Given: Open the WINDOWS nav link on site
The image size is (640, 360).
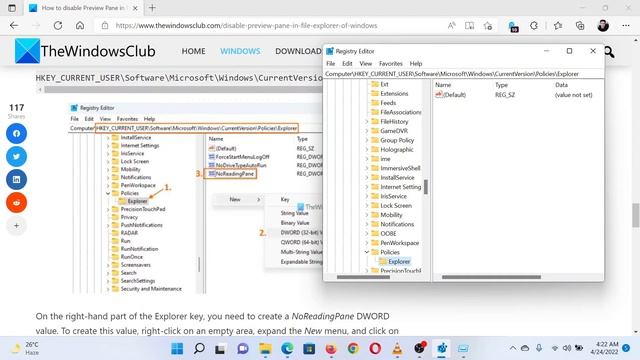Looking at the screenshot, I should coord(240,51).
